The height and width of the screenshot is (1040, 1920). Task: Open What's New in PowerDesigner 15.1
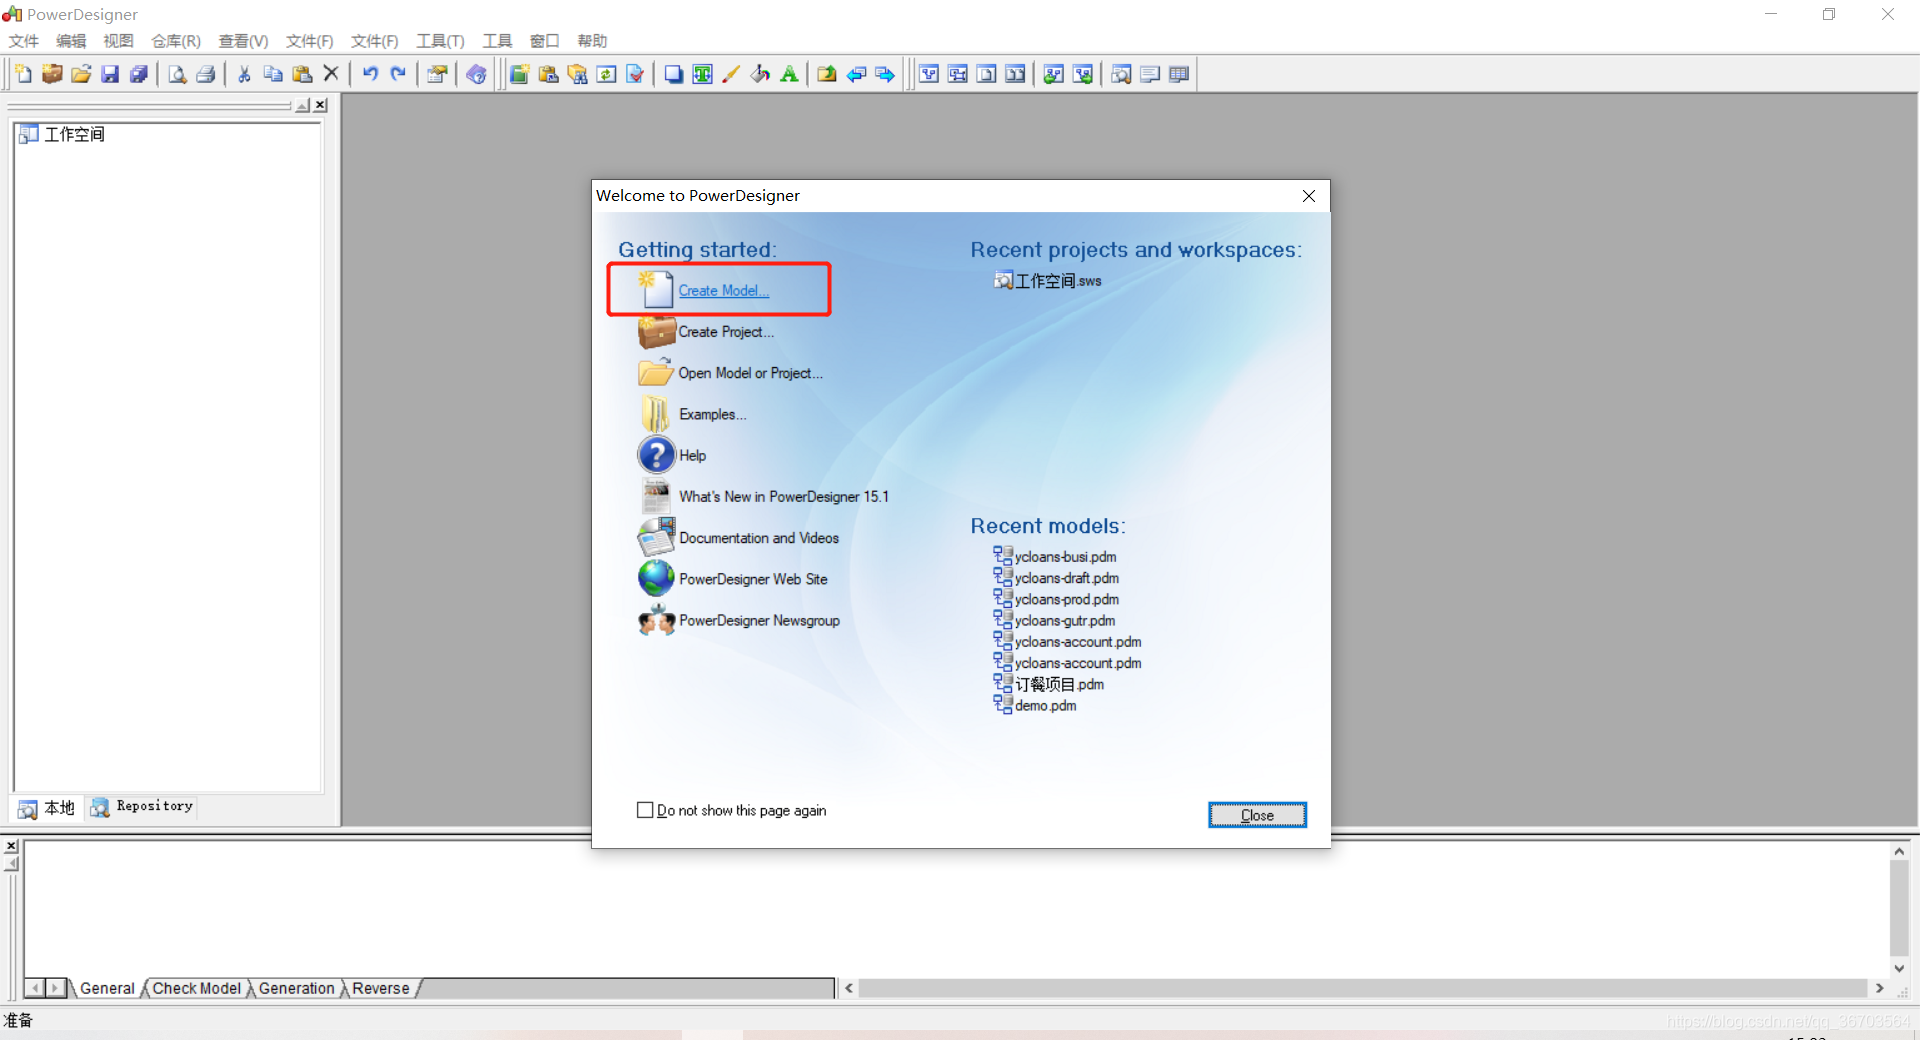tap(784, 497)
